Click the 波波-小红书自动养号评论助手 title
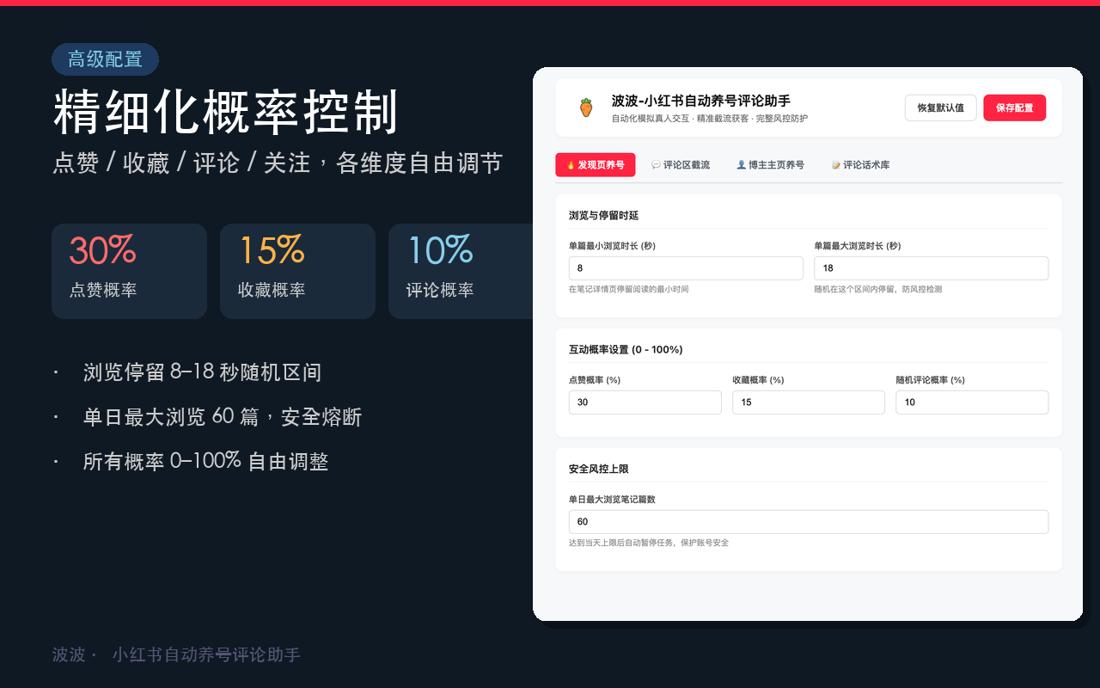Screen dimensions: 1100x688 (701, 101)
